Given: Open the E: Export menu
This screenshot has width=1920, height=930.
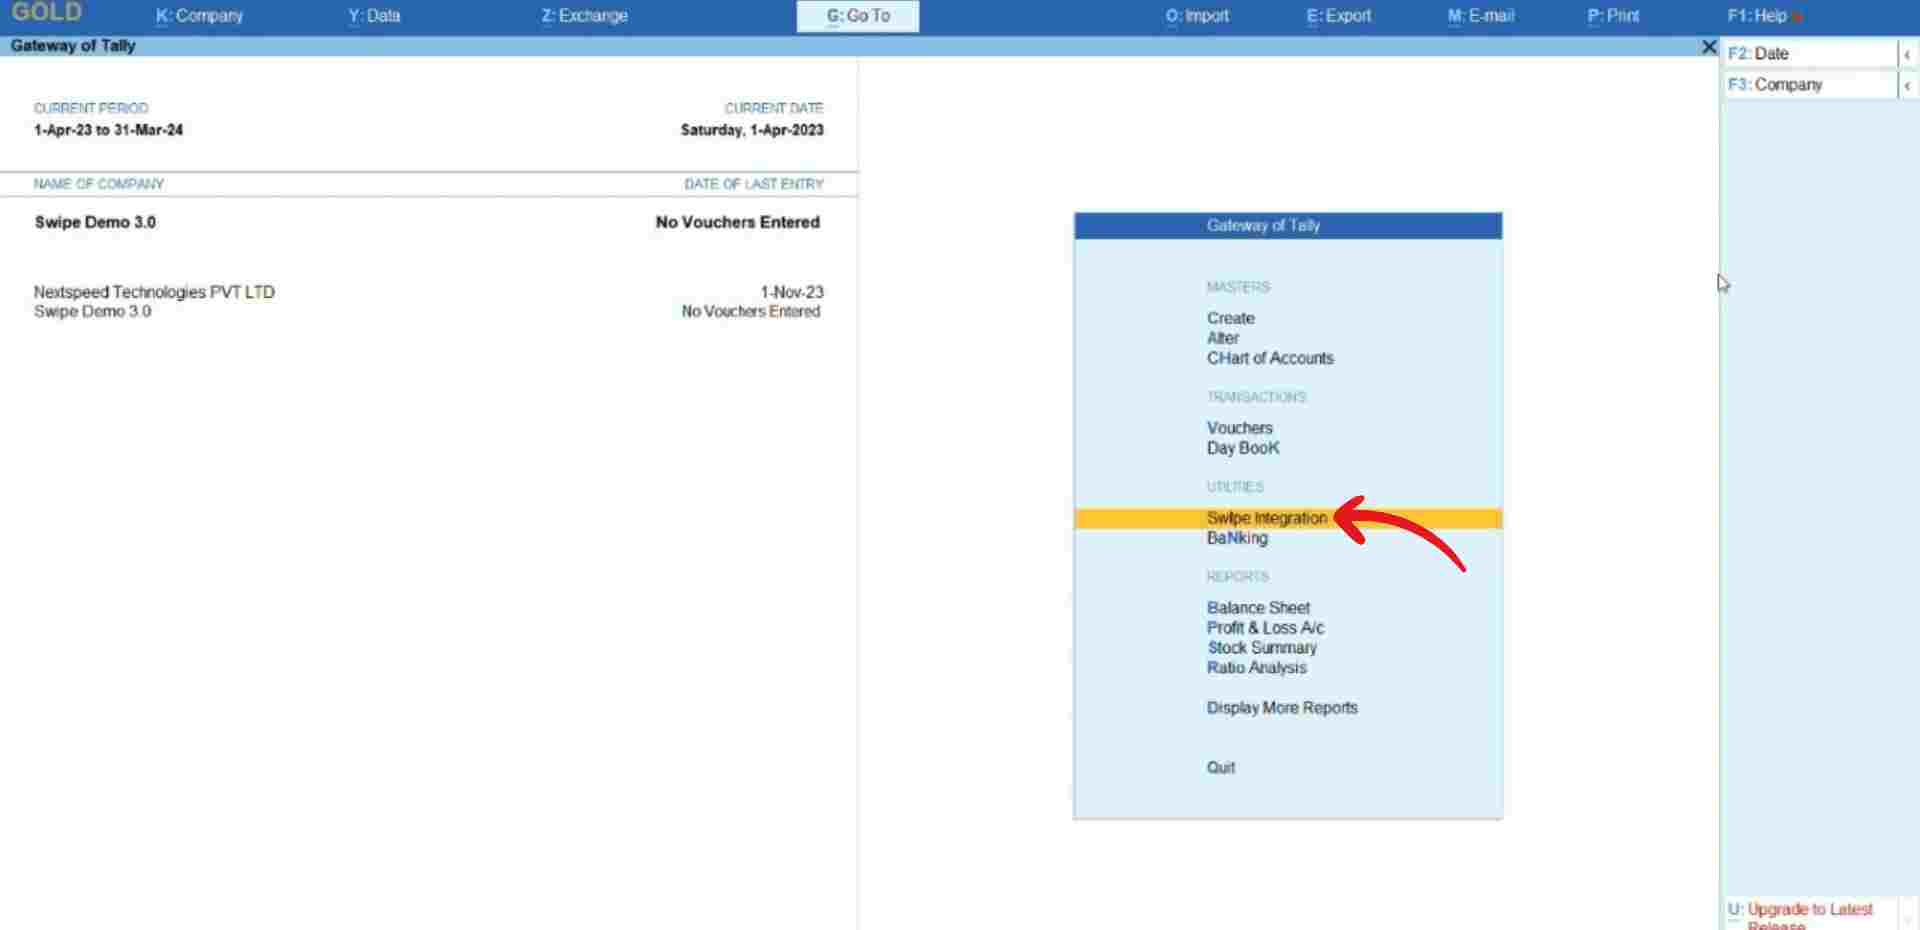Looking at the screenshot, I should 1339,16.
